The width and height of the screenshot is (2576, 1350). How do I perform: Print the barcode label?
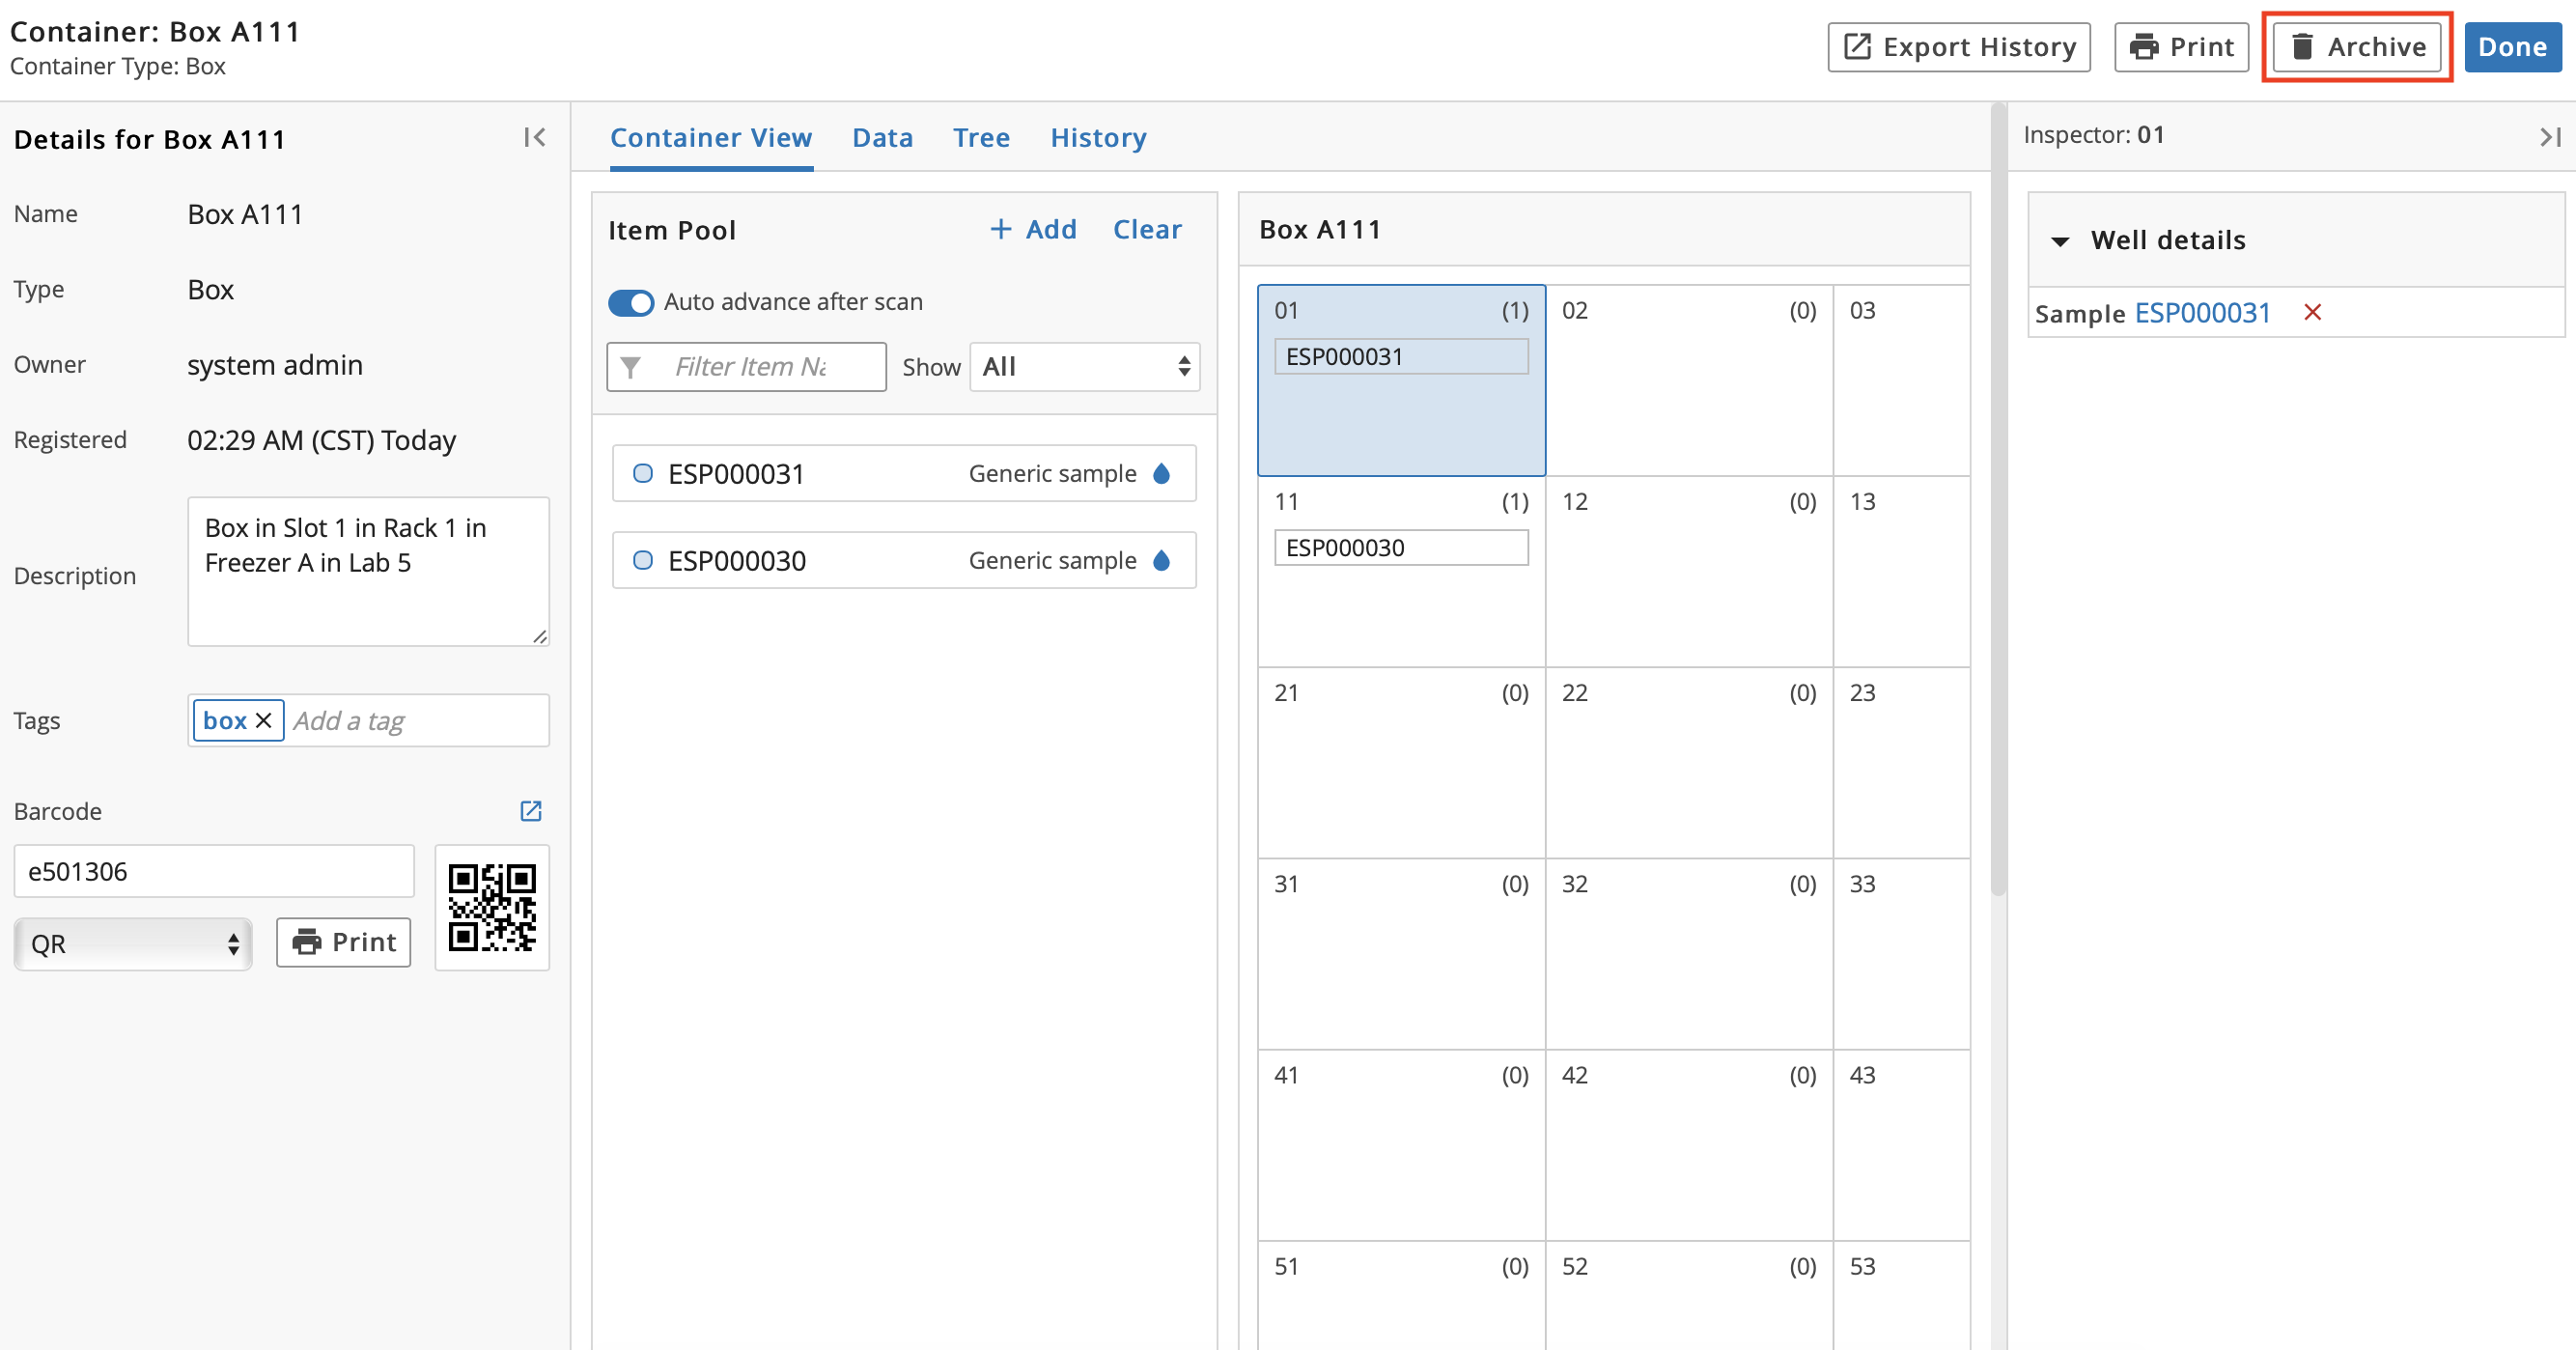(343, 942)
